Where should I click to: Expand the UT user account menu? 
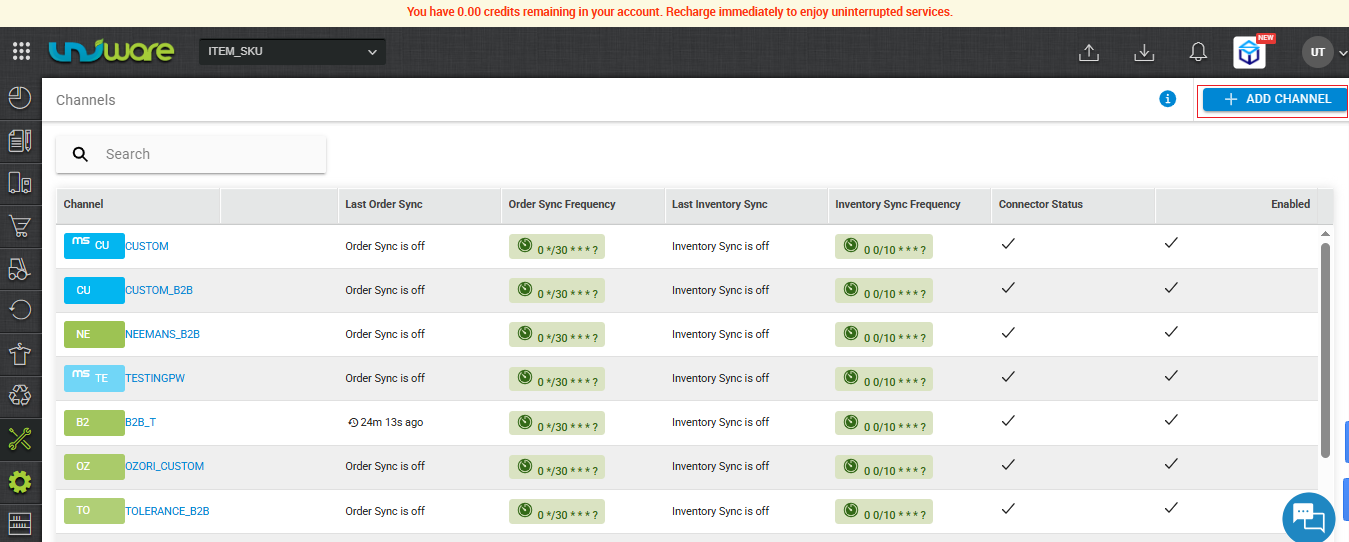[x=1324, y=52]
